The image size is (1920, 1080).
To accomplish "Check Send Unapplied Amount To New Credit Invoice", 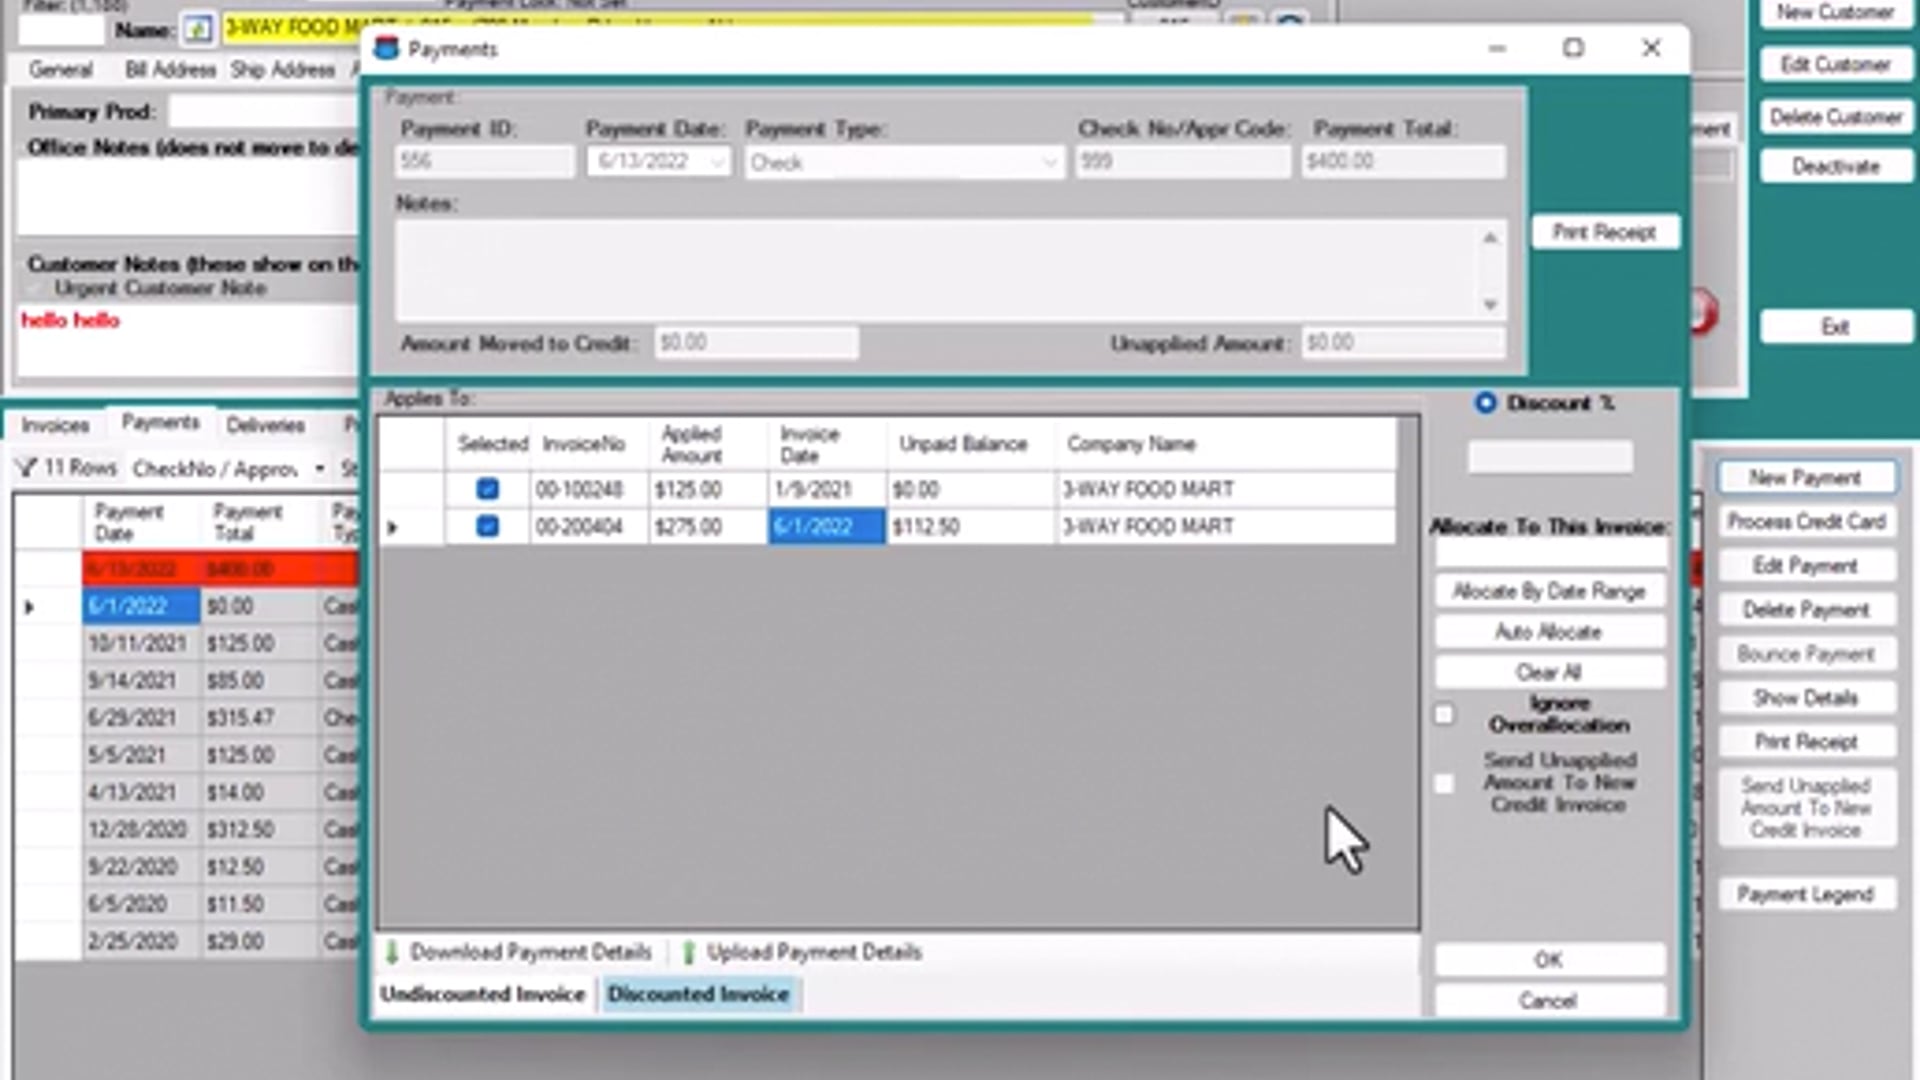I will pos(1444,783).
